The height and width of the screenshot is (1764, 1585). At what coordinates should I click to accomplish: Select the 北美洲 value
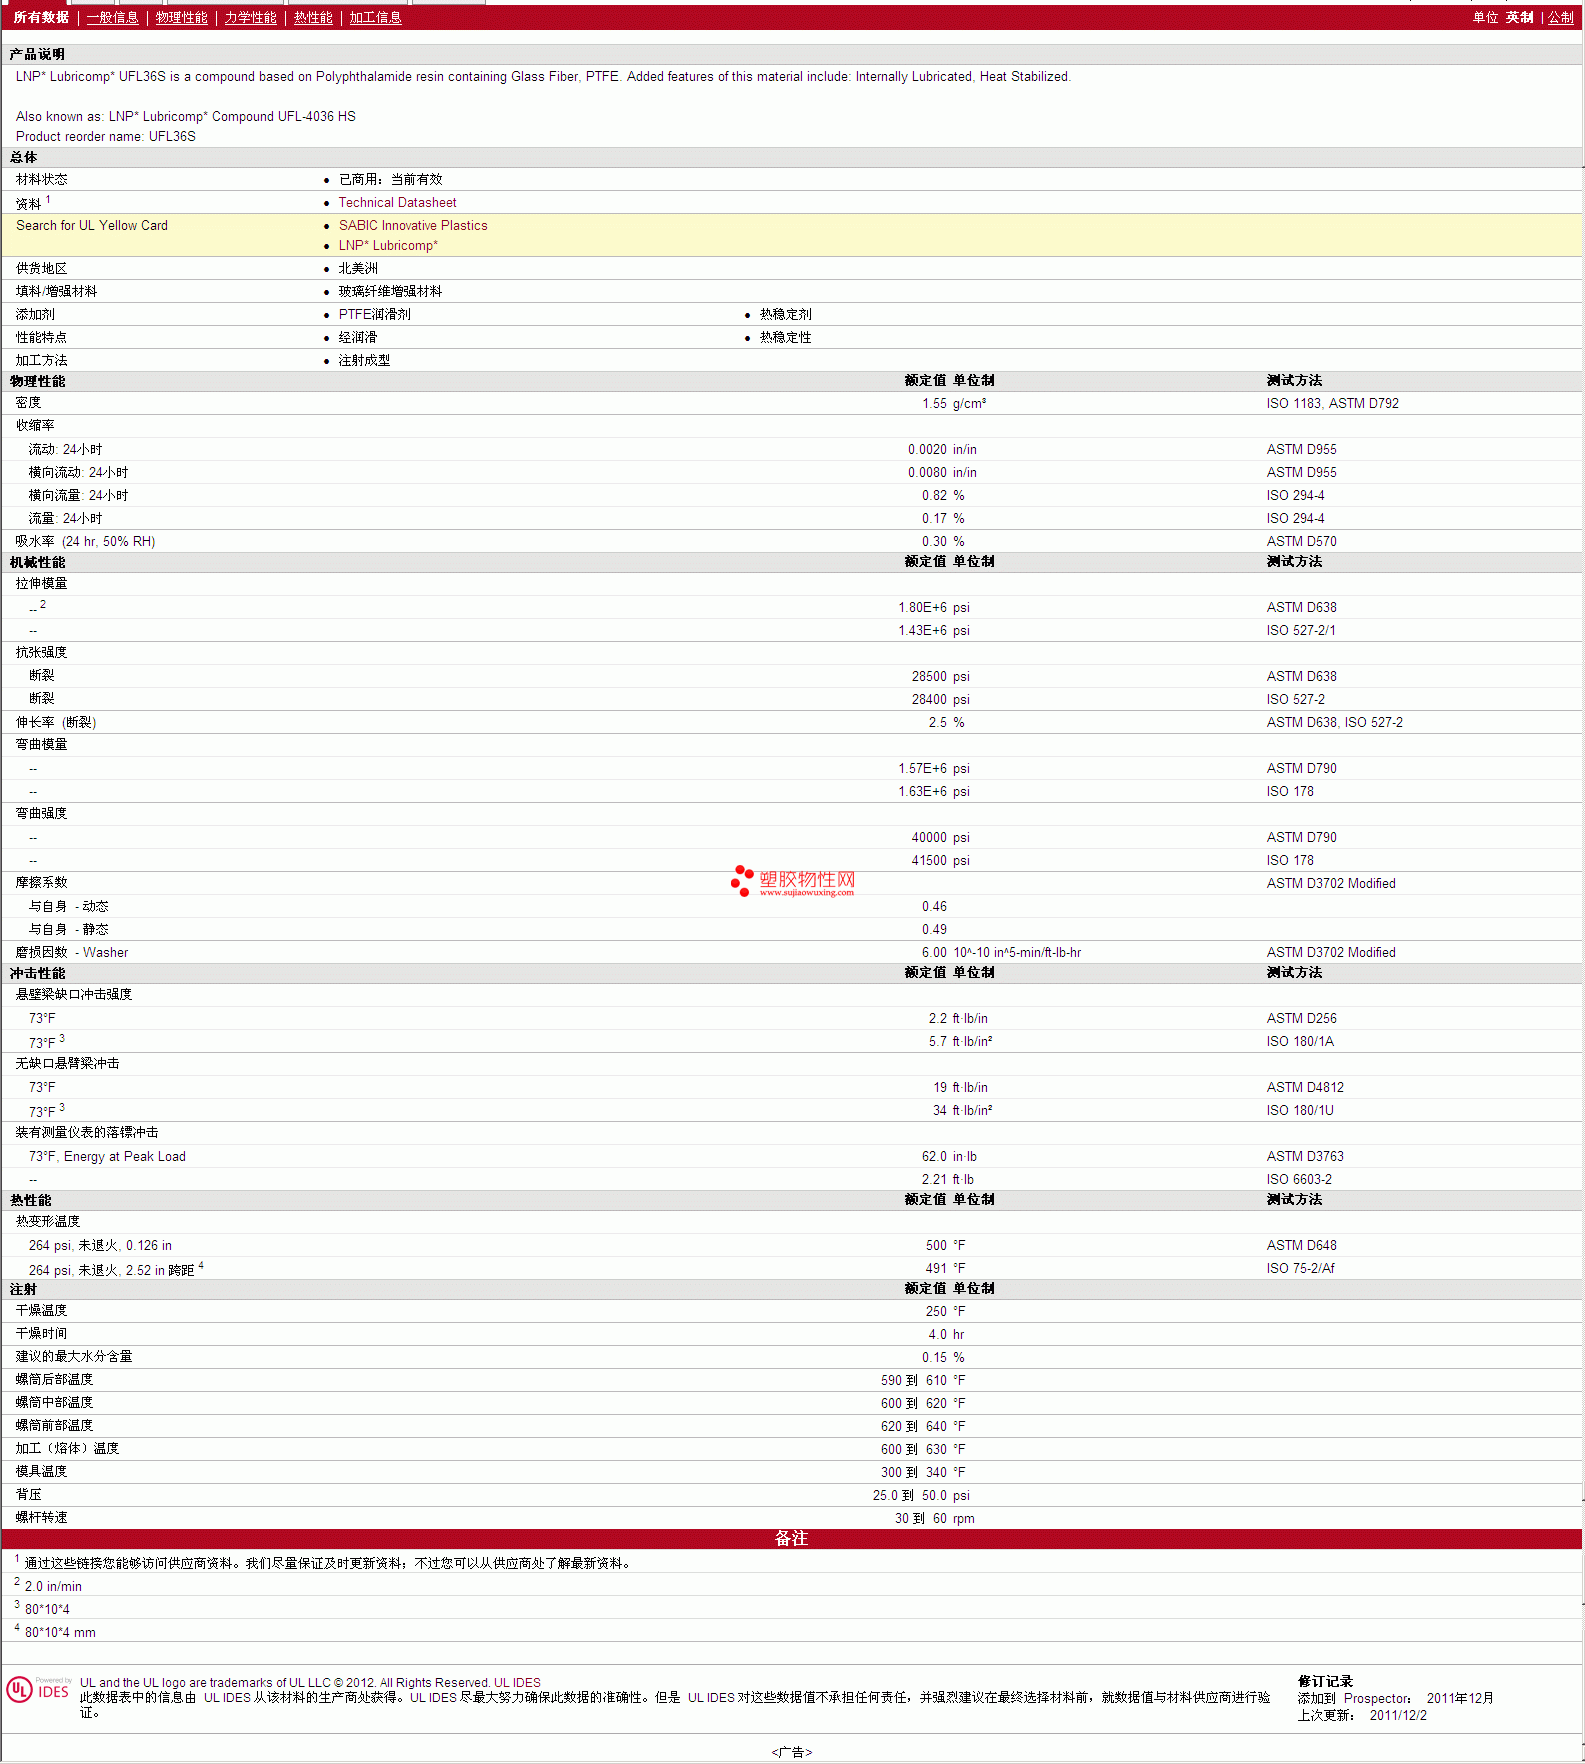click(358, 269)
